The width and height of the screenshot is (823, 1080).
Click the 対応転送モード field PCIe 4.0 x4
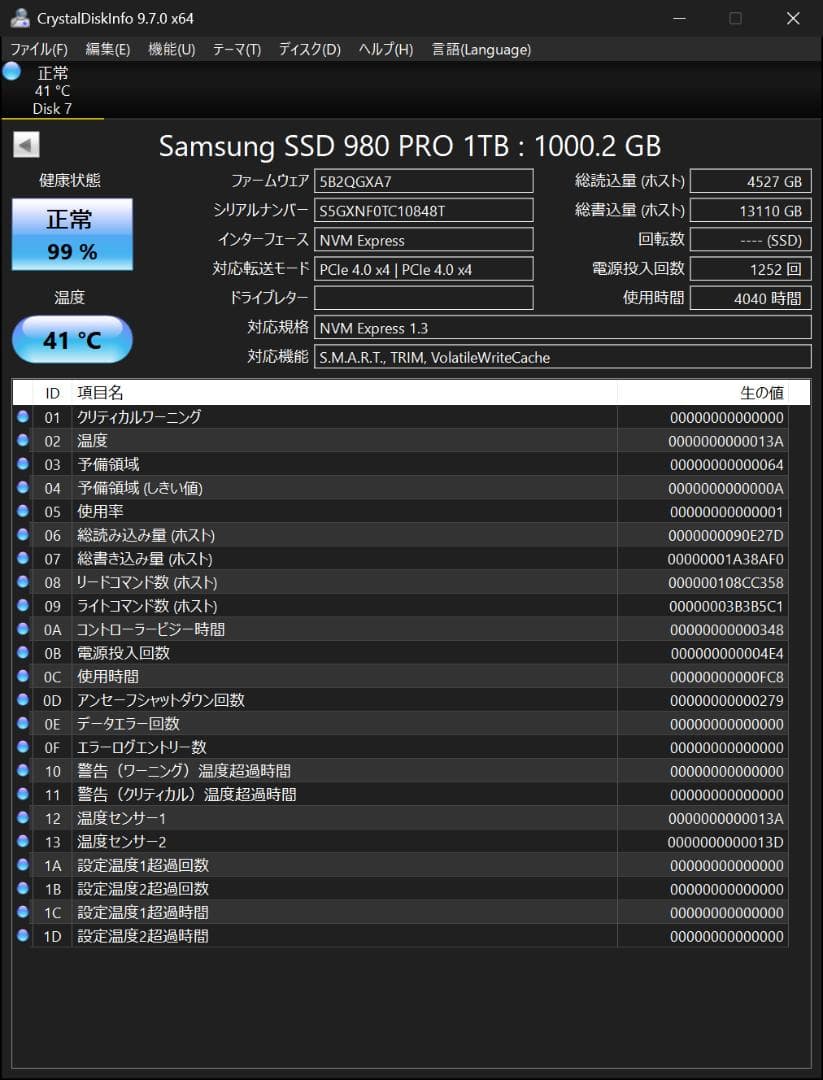(x=424, y=269)
